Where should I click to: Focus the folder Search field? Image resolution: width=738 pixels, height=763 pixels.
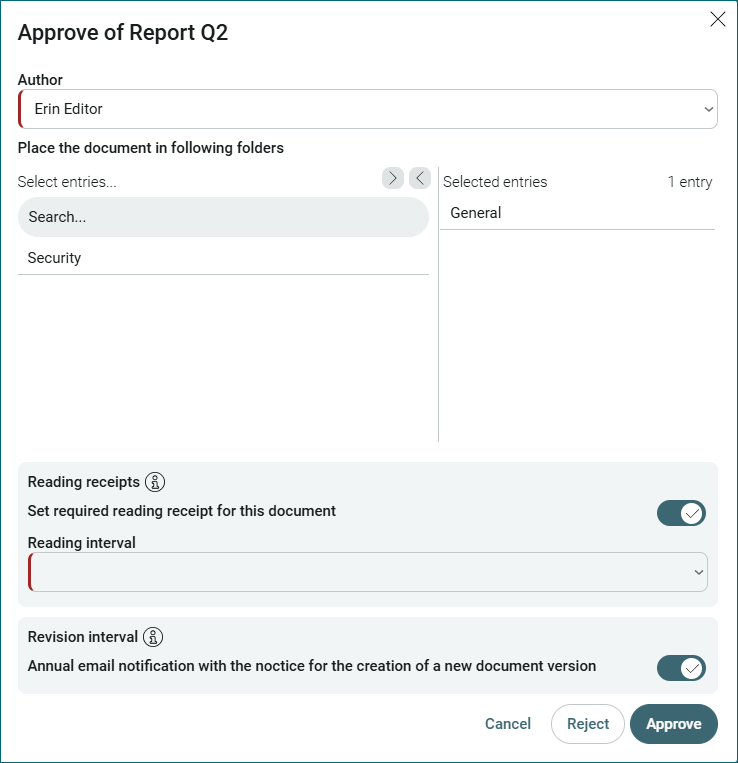pos(223,217)
